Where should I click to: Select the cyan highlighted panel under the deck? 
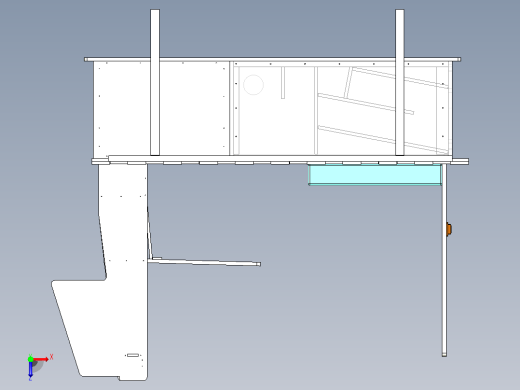(x=375, y=175)
